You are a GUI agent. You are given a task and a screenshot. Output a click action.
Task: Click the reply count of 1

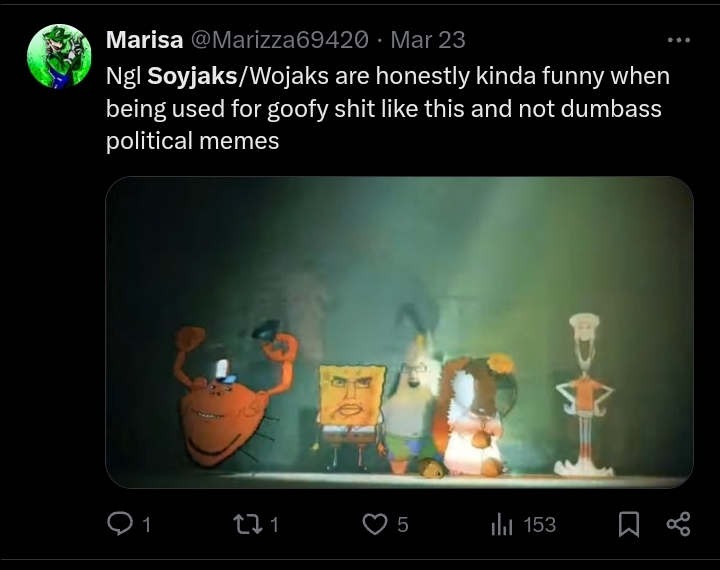146,524
